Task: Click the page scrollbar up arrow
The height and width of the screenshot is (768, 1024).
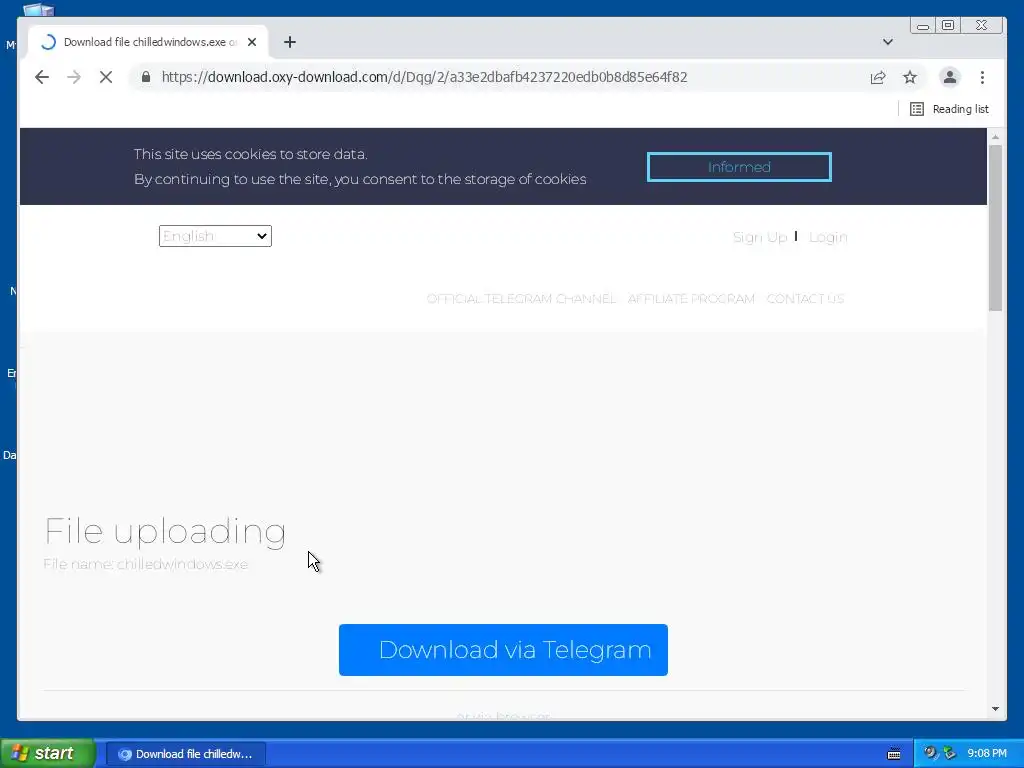Action: 995,137
